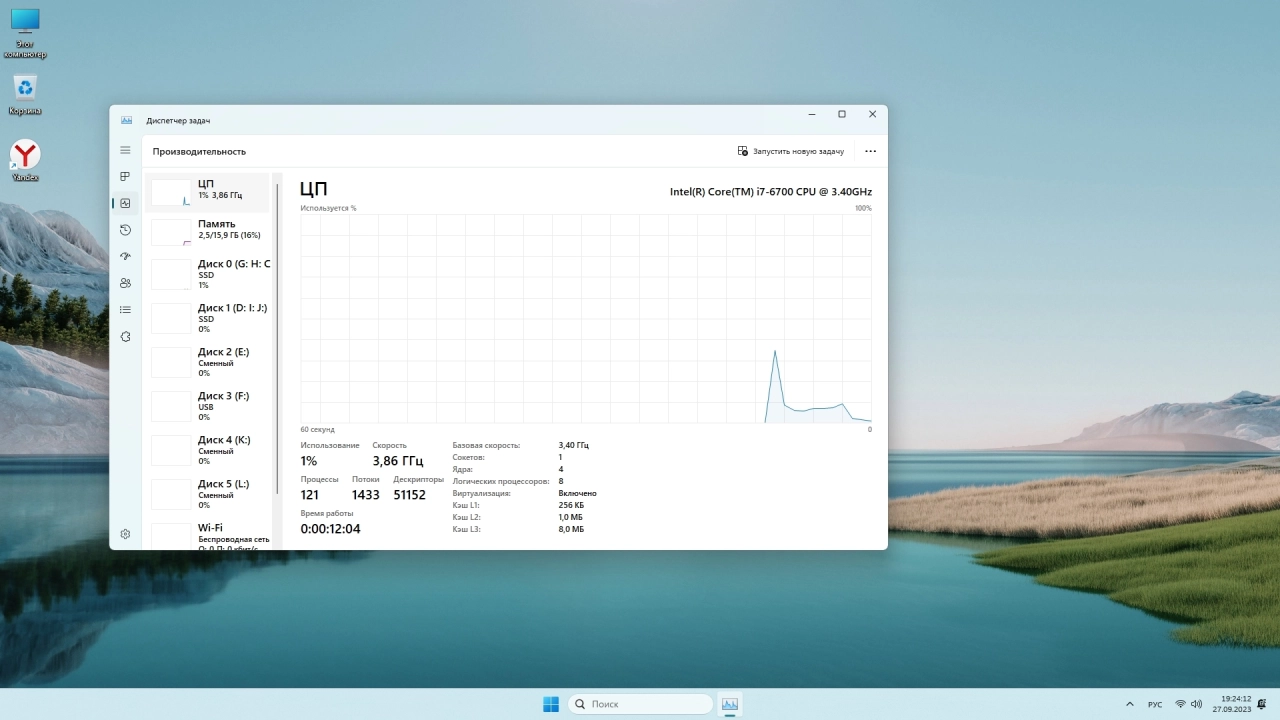The image size is (1280, 720).
Task: Click the taskbar Поиск search box
Action: coord(641,704)
